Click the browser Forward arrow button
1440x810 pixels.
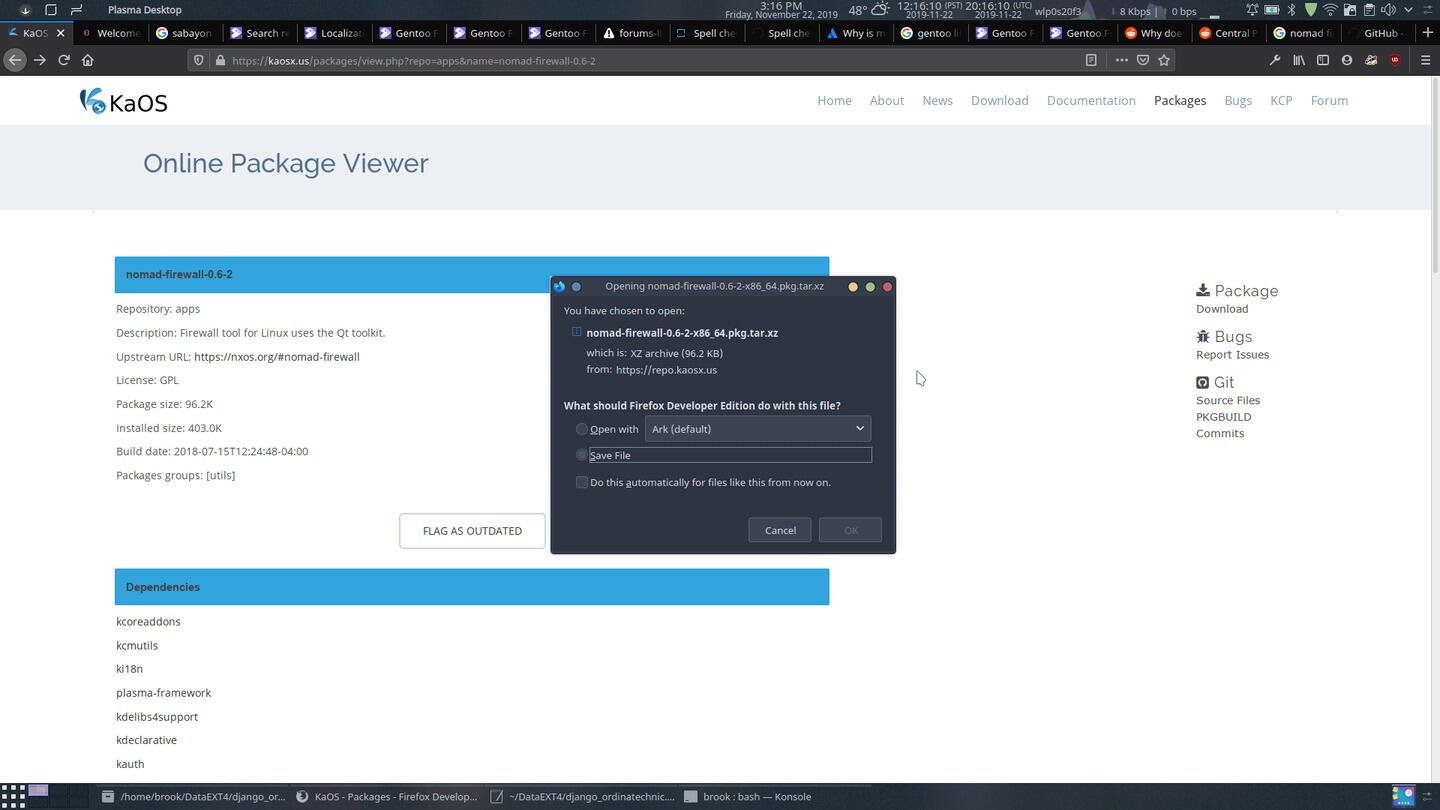[40, 60]
